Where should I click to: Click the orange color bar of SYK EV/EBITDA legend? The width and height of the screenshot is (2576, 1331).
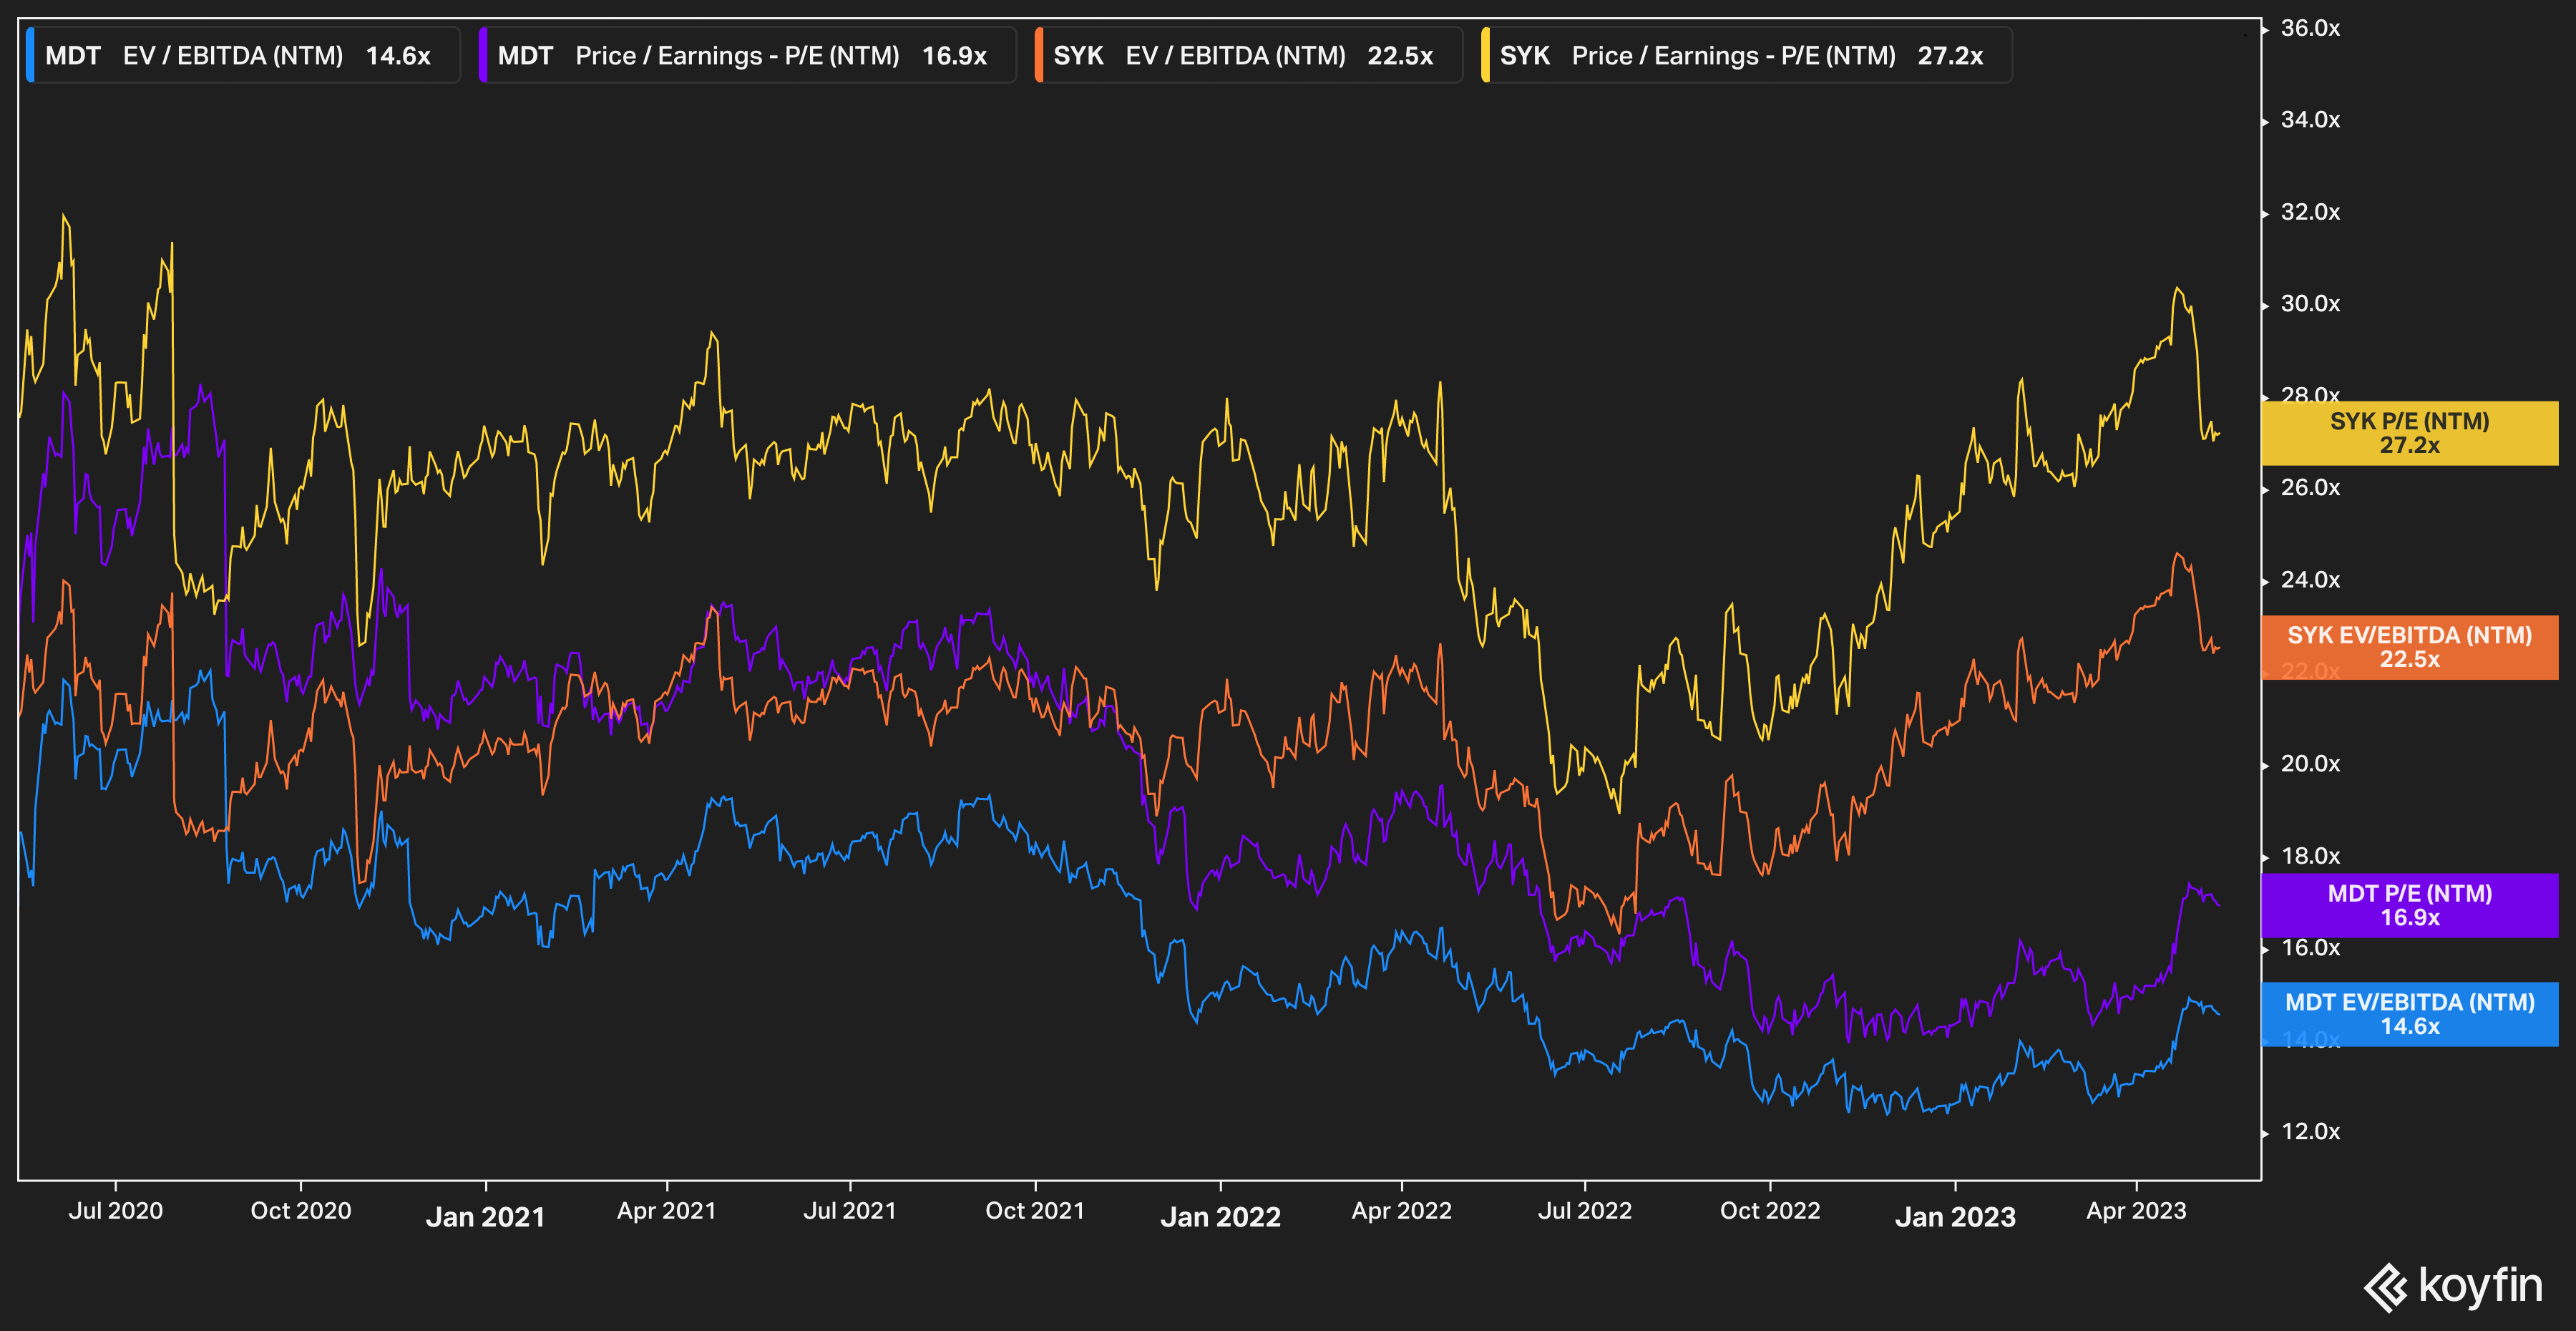1039,55
